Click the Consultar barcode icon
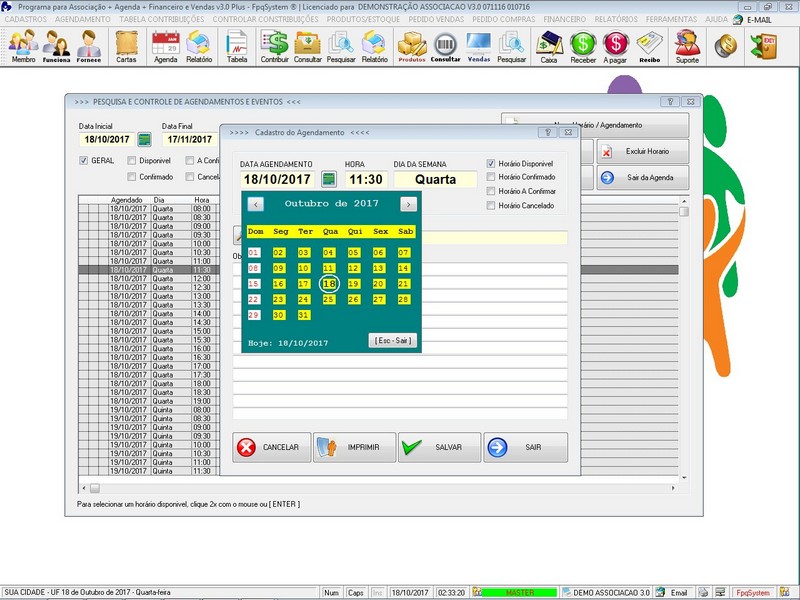Image resolution: width=800 pixels, height=600 pixels. click(x=445, y=46)
